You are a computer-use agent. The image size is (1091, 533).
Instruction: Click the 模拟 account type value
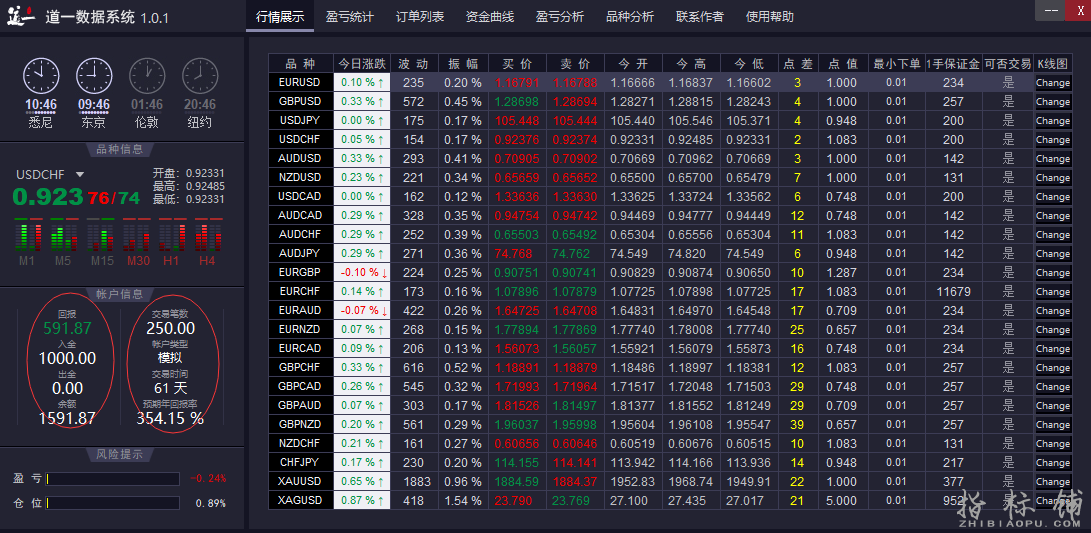click(170, 358)
